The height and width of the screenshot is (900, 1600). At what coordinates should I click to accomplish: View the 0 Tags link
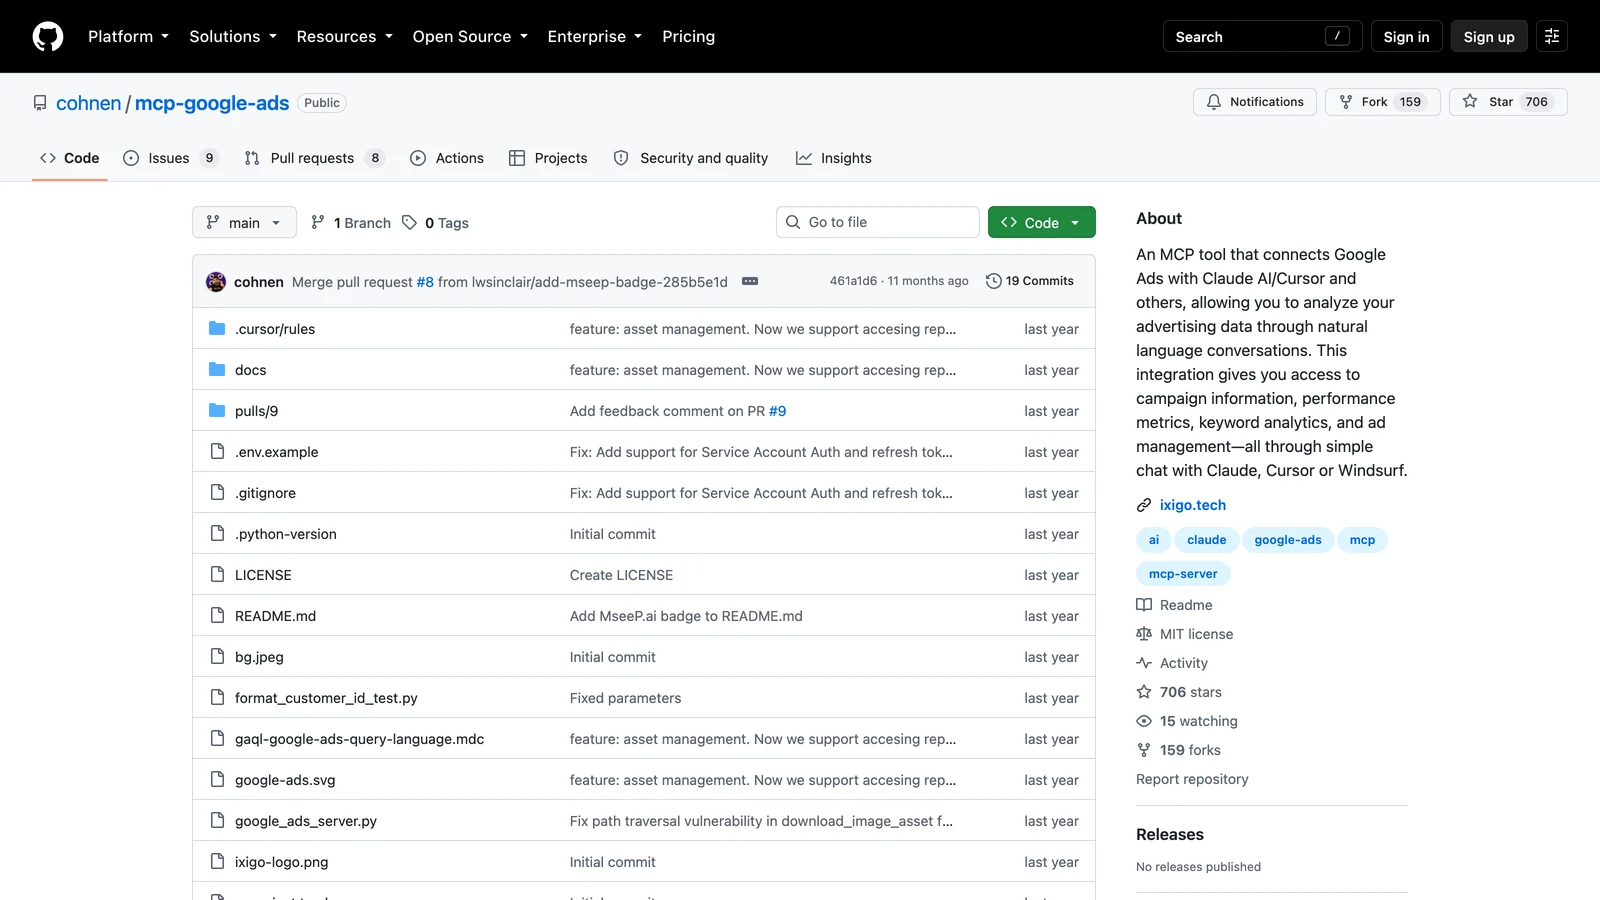pyautogui.click(x=435, y=222)
